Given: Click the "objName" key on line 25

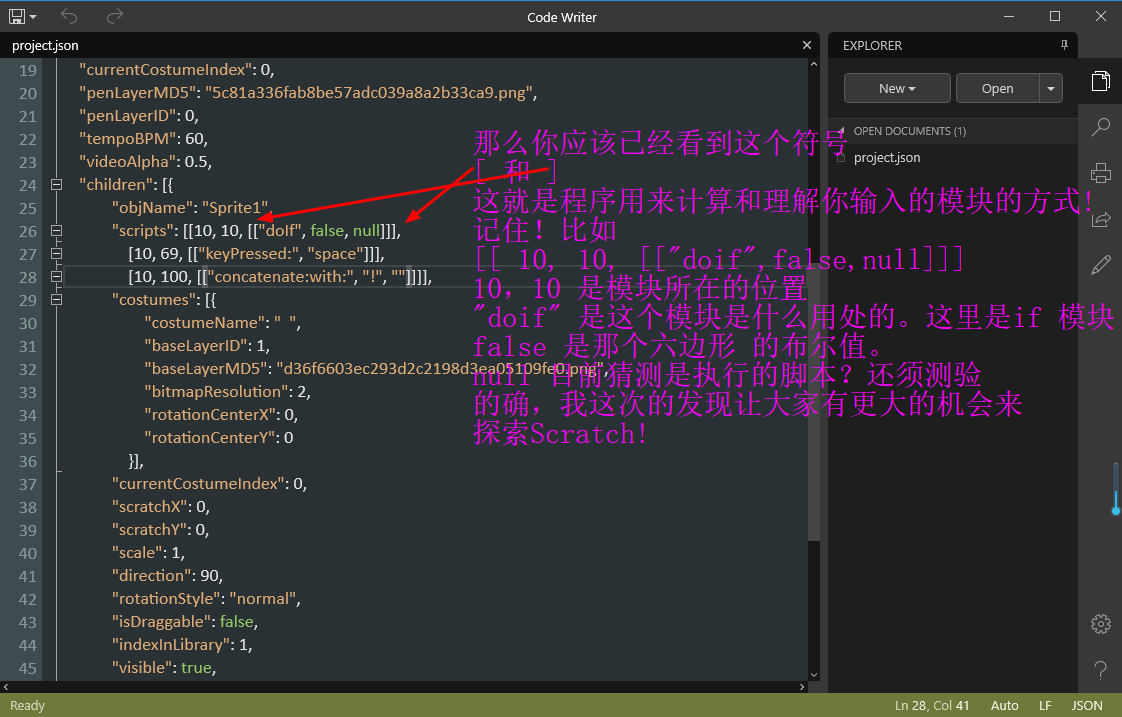Looking at the screenshot, I should click(152, 208).
